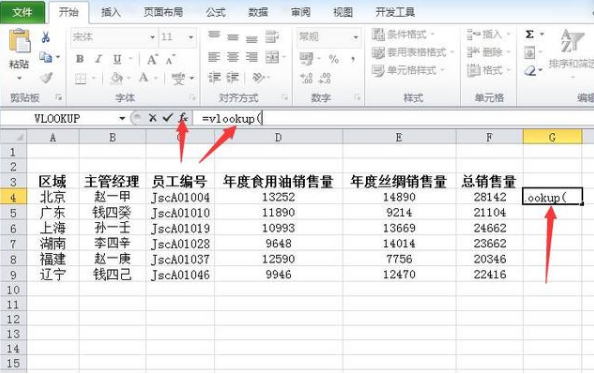Confirm formula entry with check mark
594x374 pixels.
(167, 118)
